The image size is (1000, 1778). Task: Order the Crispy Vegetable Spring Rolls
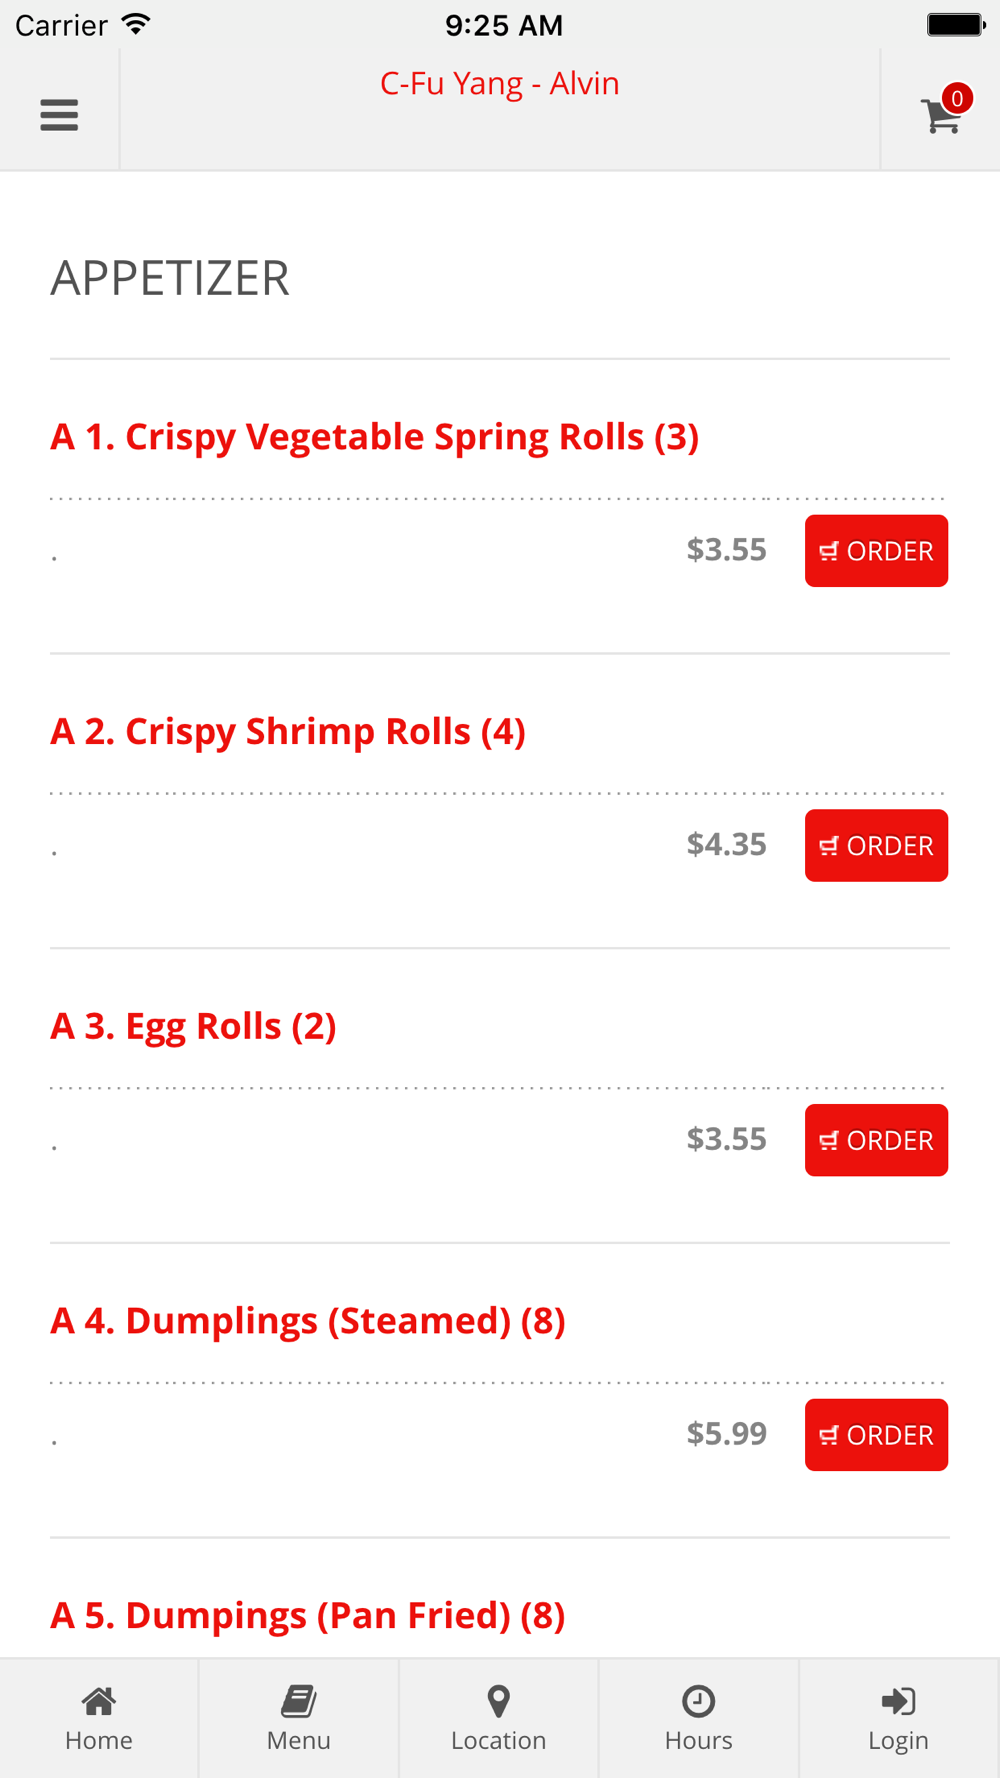click(876, 551)
